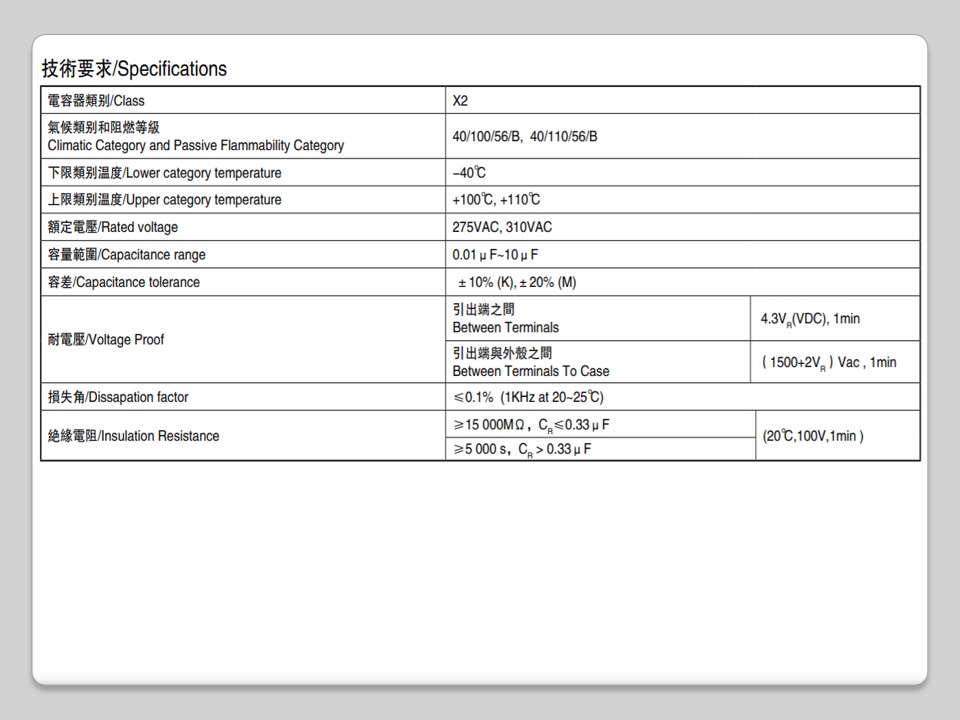Select the 耐電壓/Voltage Proof label

point(106,340)
